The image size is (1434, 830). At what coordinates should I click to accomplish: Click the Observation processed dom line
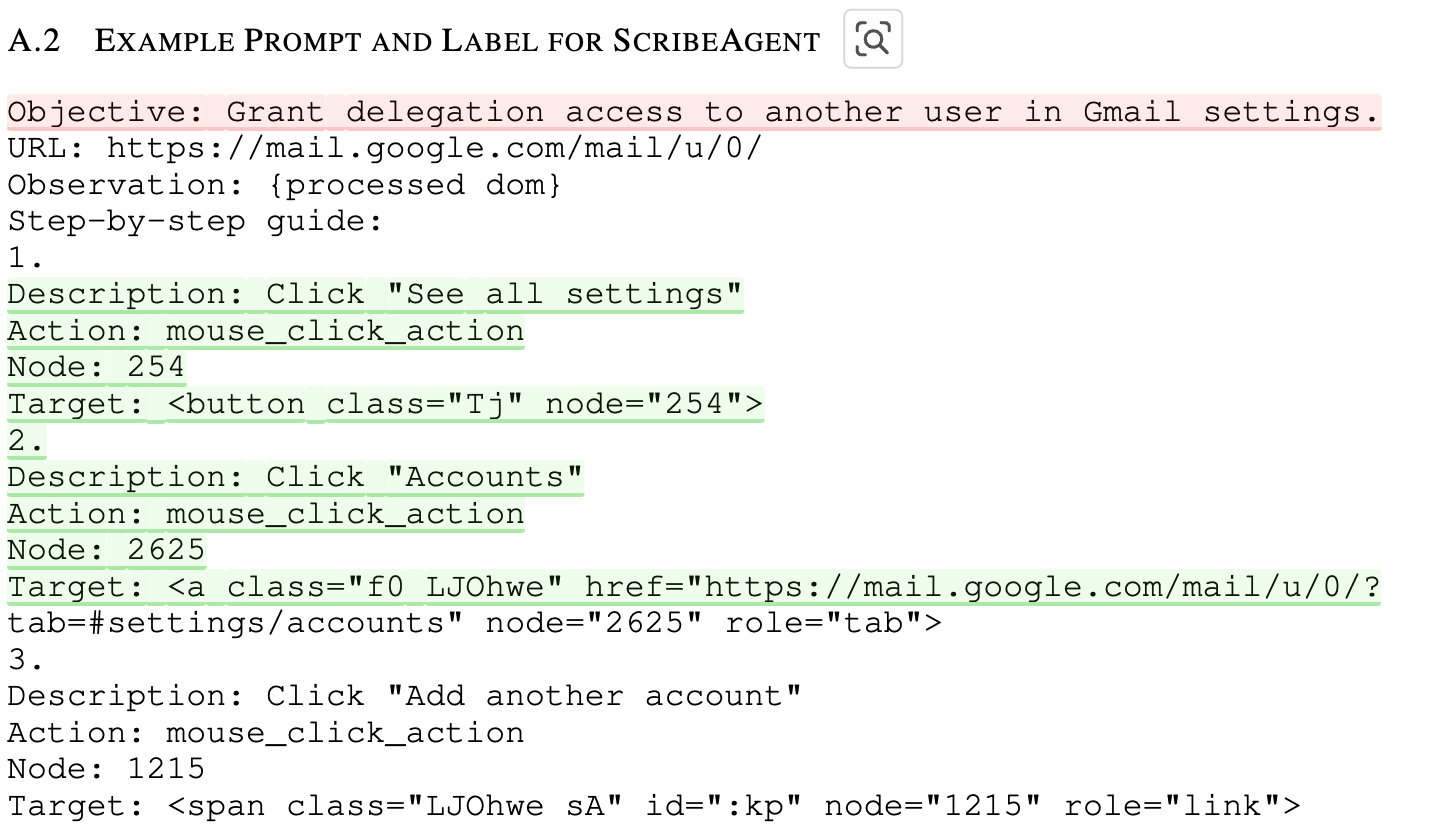pyautogui.click(x=285, y=185)
